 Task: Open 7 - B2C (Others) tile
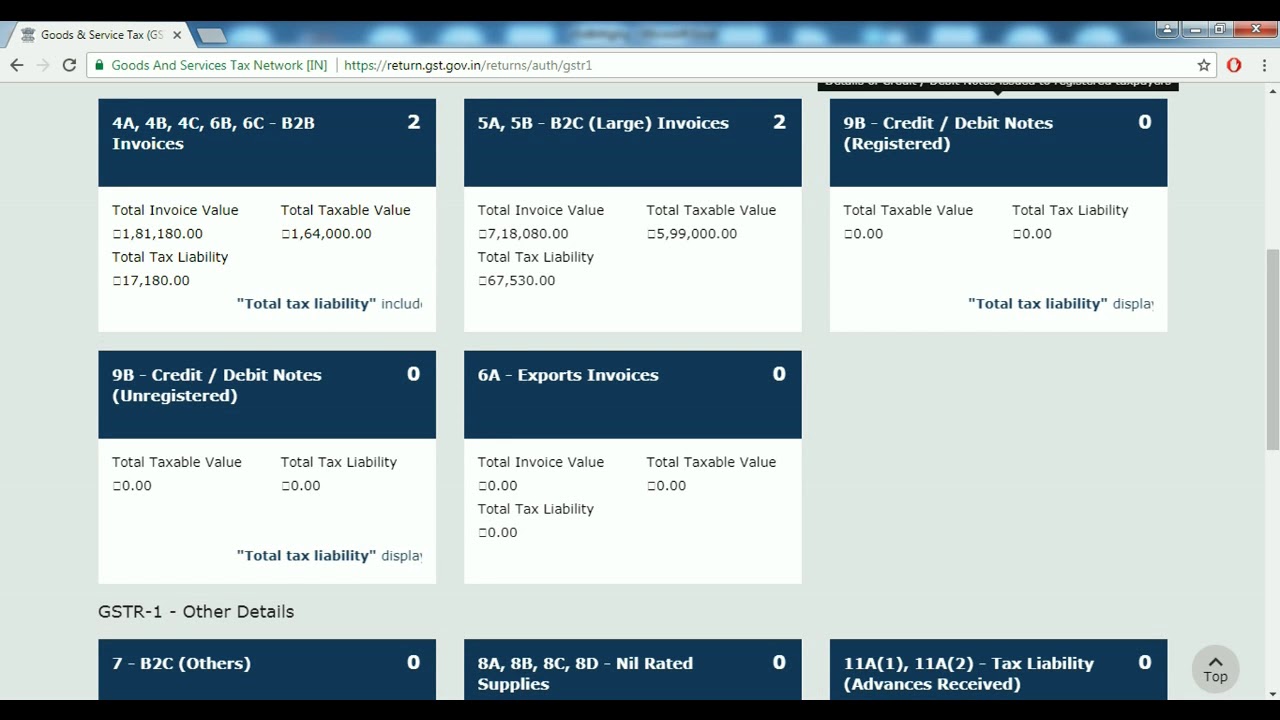point(266,669)
